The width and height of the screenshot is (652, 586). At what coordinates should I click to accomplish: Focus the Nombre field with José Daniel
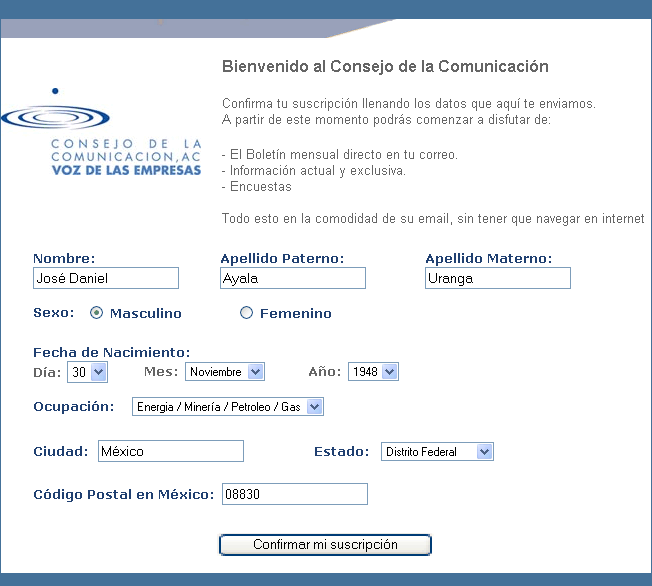[x=106, y=278]
